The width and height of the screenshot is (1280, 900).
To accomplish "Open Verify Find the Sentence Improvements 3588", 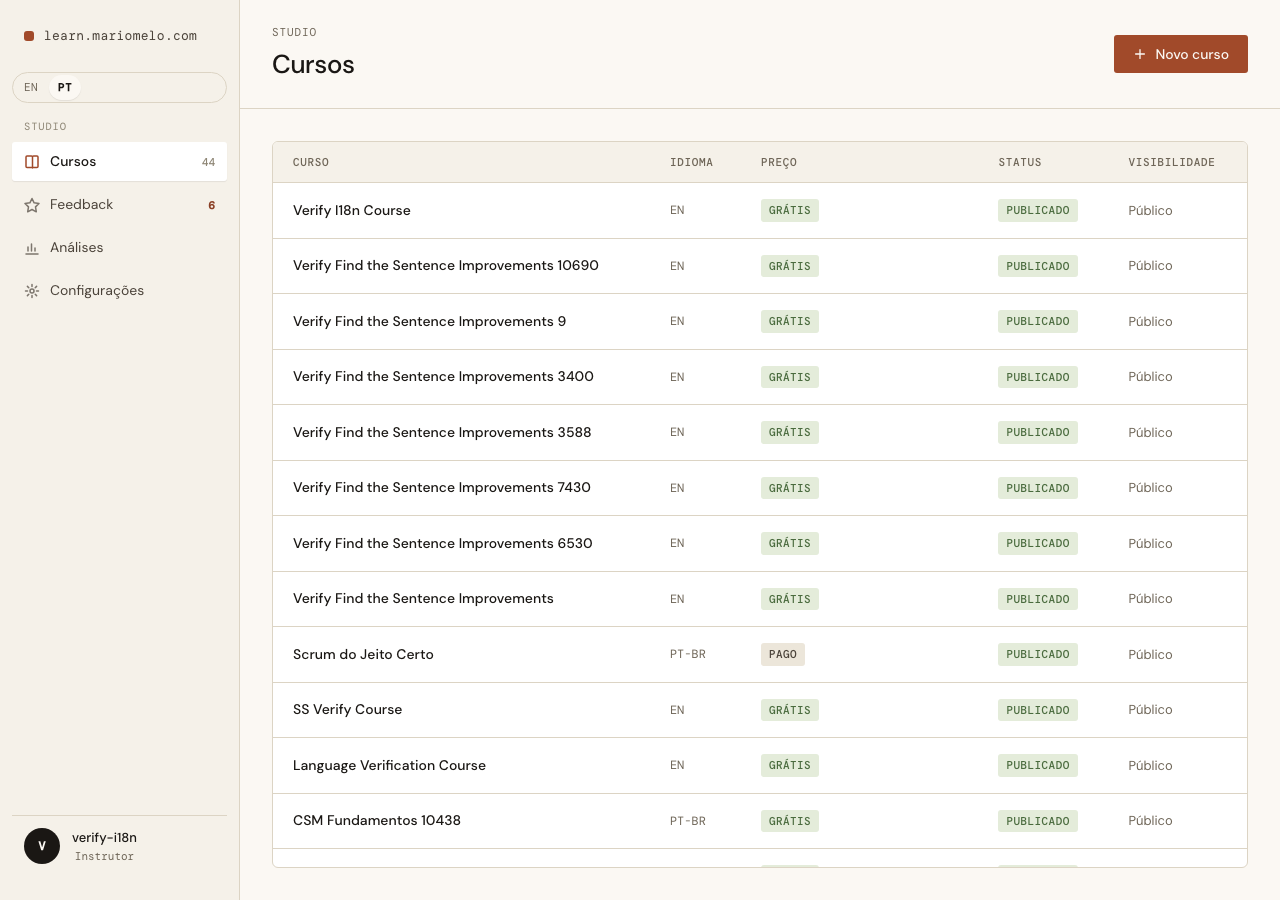I will [x=760, y=433].
